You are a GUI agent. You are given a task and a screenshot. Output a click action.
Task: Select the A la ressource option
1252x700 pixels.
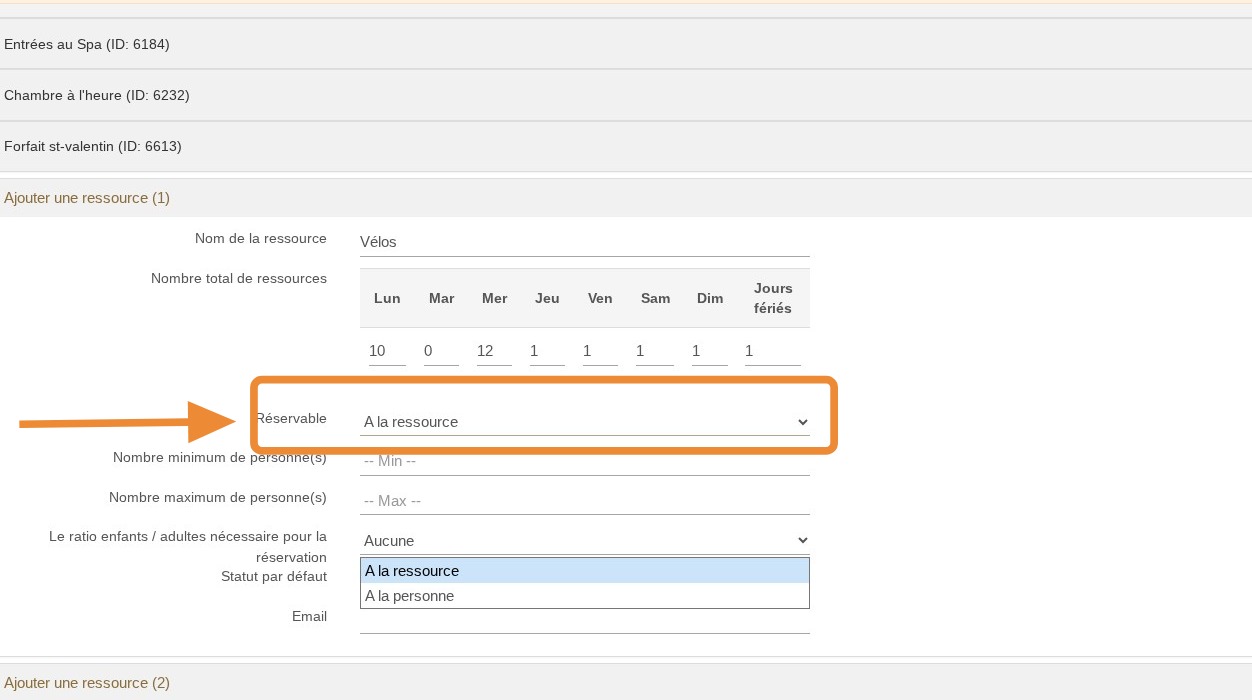(x=584, y=571)
